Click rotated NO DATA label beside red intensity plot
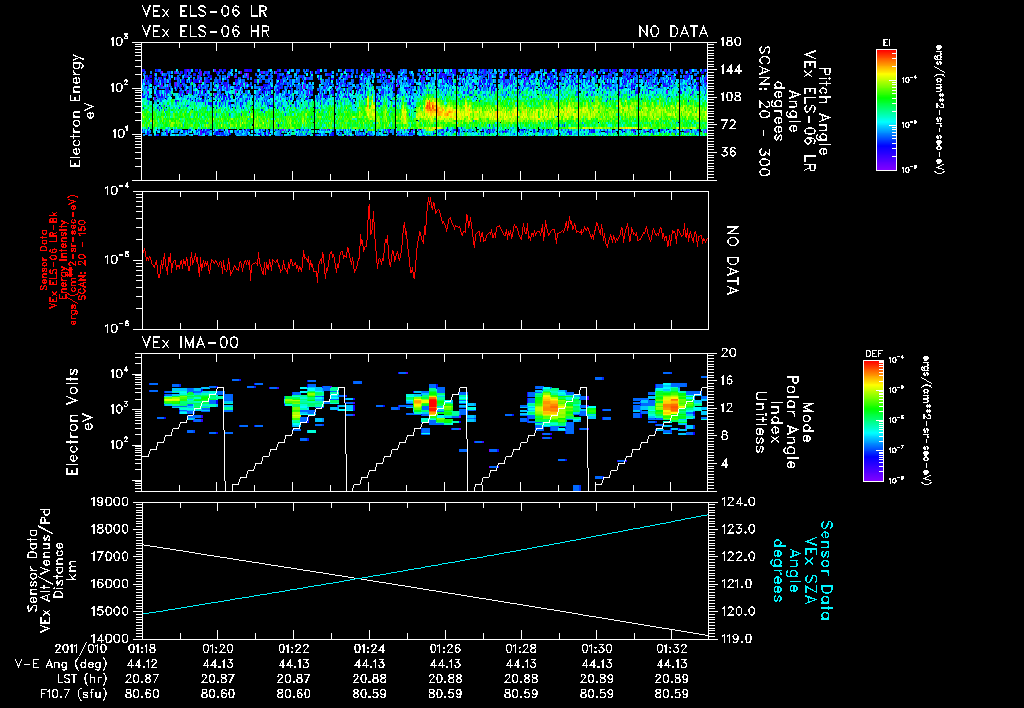1024x708 pixels. tap(733, 260)
